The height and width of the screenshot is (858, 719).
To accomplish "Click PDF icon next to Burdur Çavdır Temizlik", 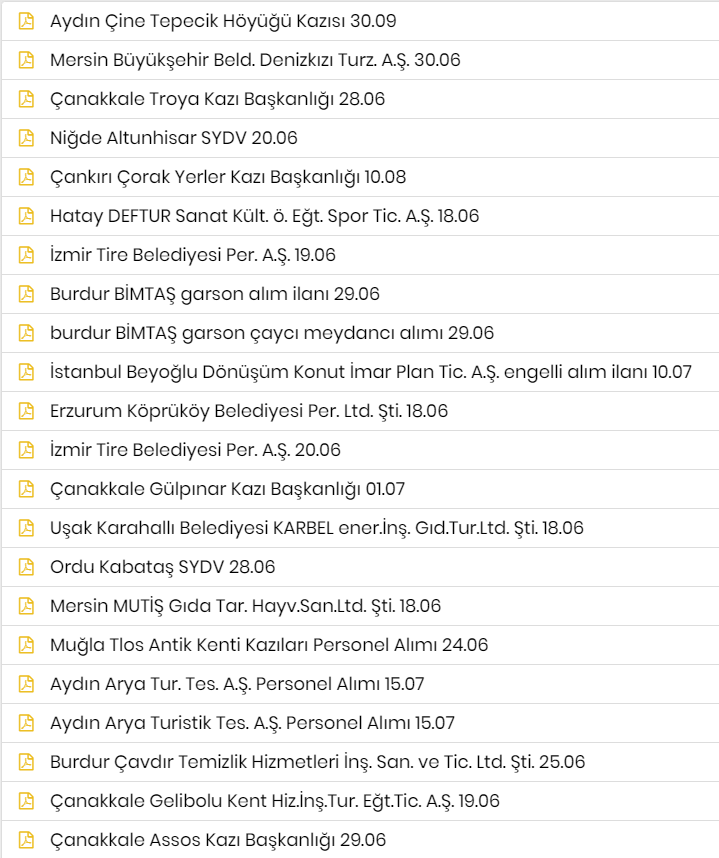I will tap(26, 762).
